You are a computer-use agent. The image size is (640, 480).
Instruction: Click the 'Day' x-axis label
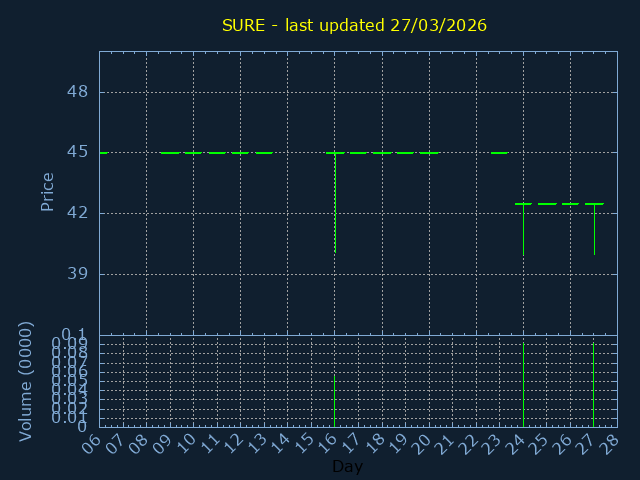(x=347, y=467)
